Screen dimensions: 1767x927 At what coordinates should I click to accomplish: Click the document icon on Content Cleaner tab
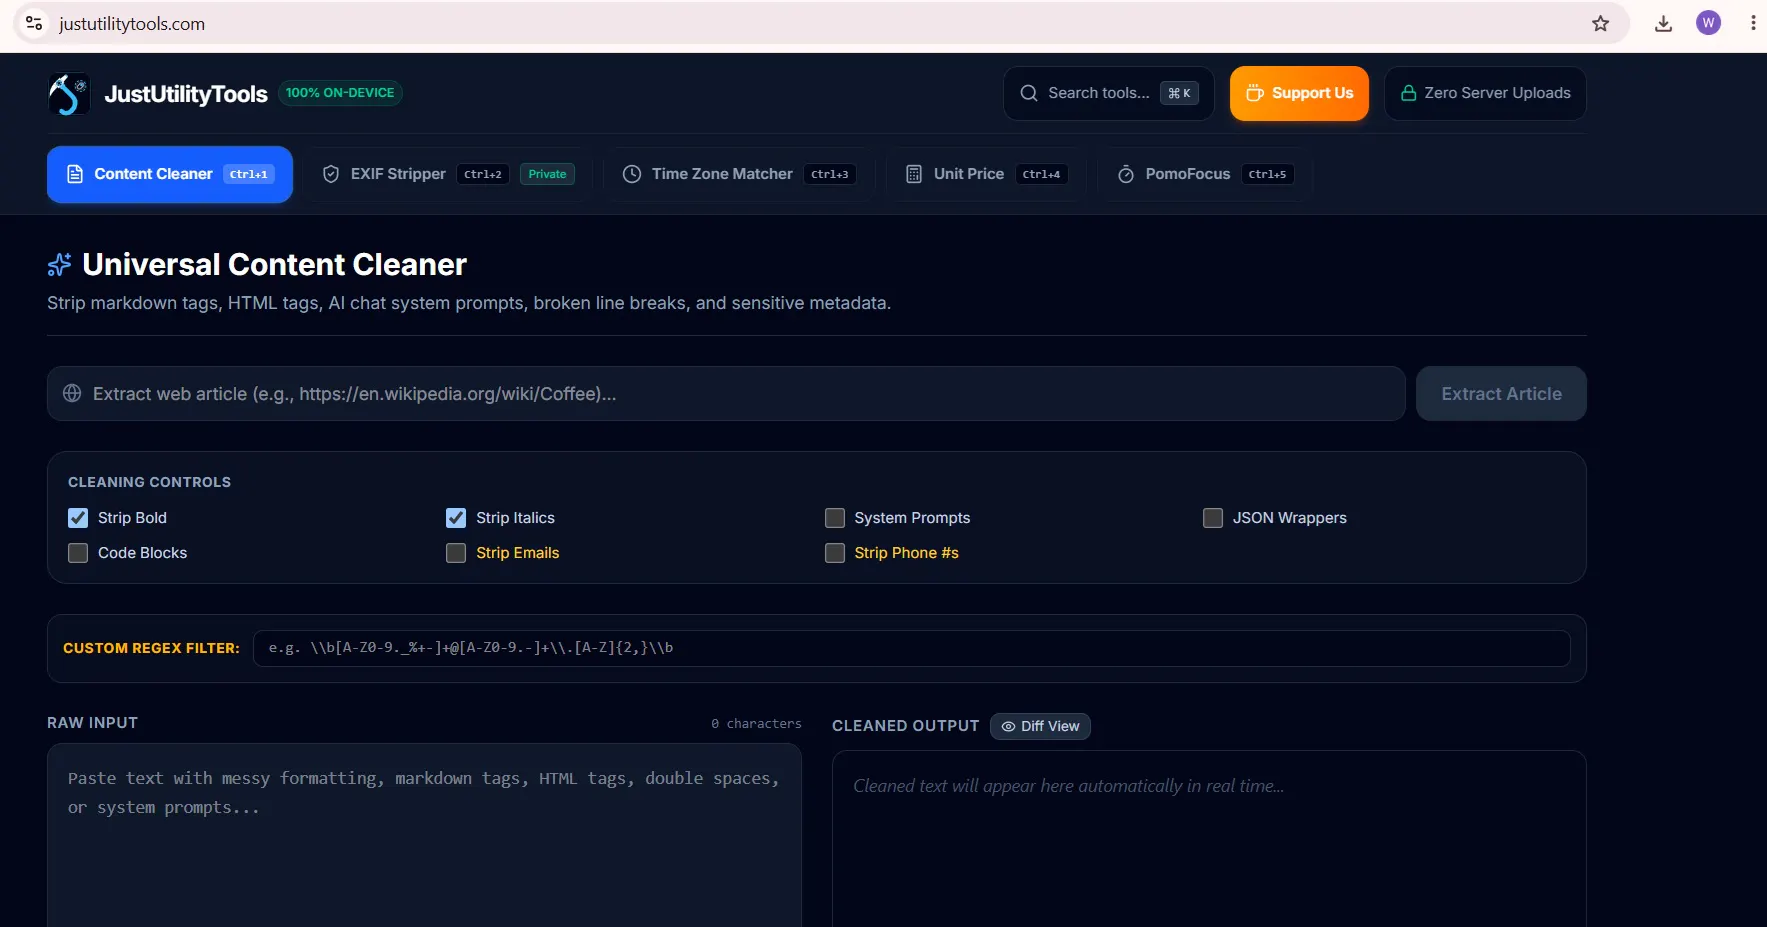click(x=75, y=174)
